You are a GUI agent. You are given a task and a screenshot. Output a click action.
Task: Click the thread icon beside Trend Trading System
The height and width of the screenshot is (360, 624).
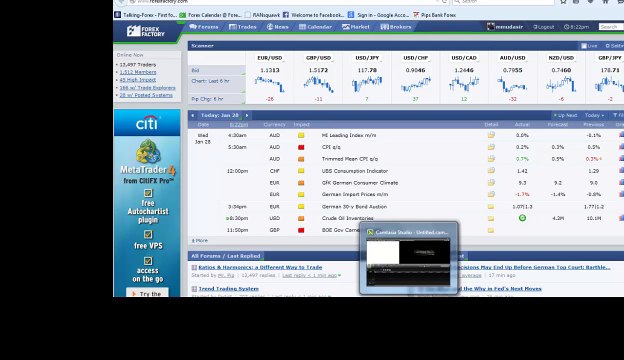194,289
